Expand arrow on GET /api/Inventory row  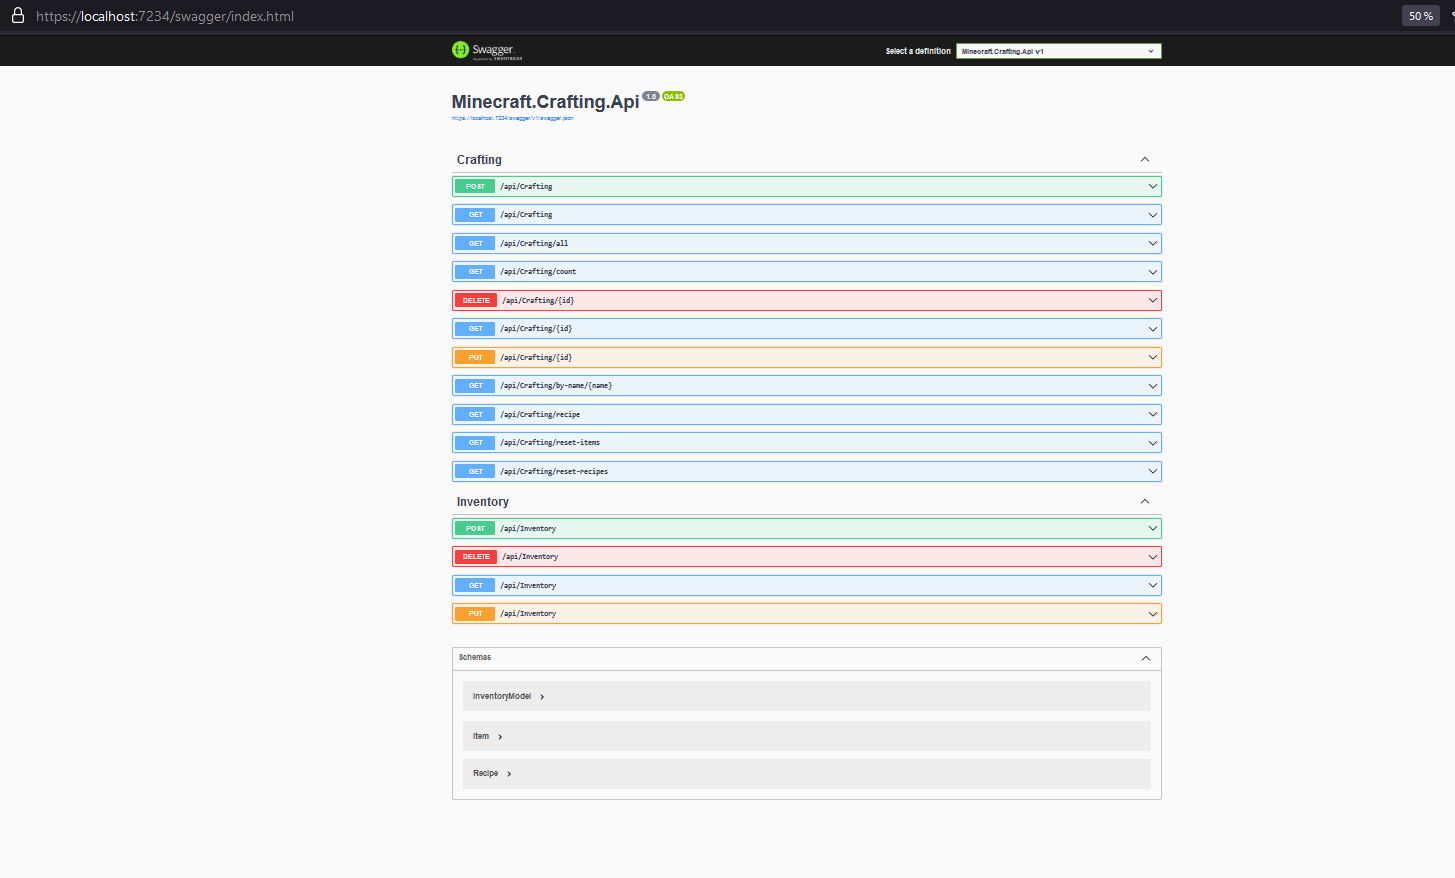coord(1153,585)
